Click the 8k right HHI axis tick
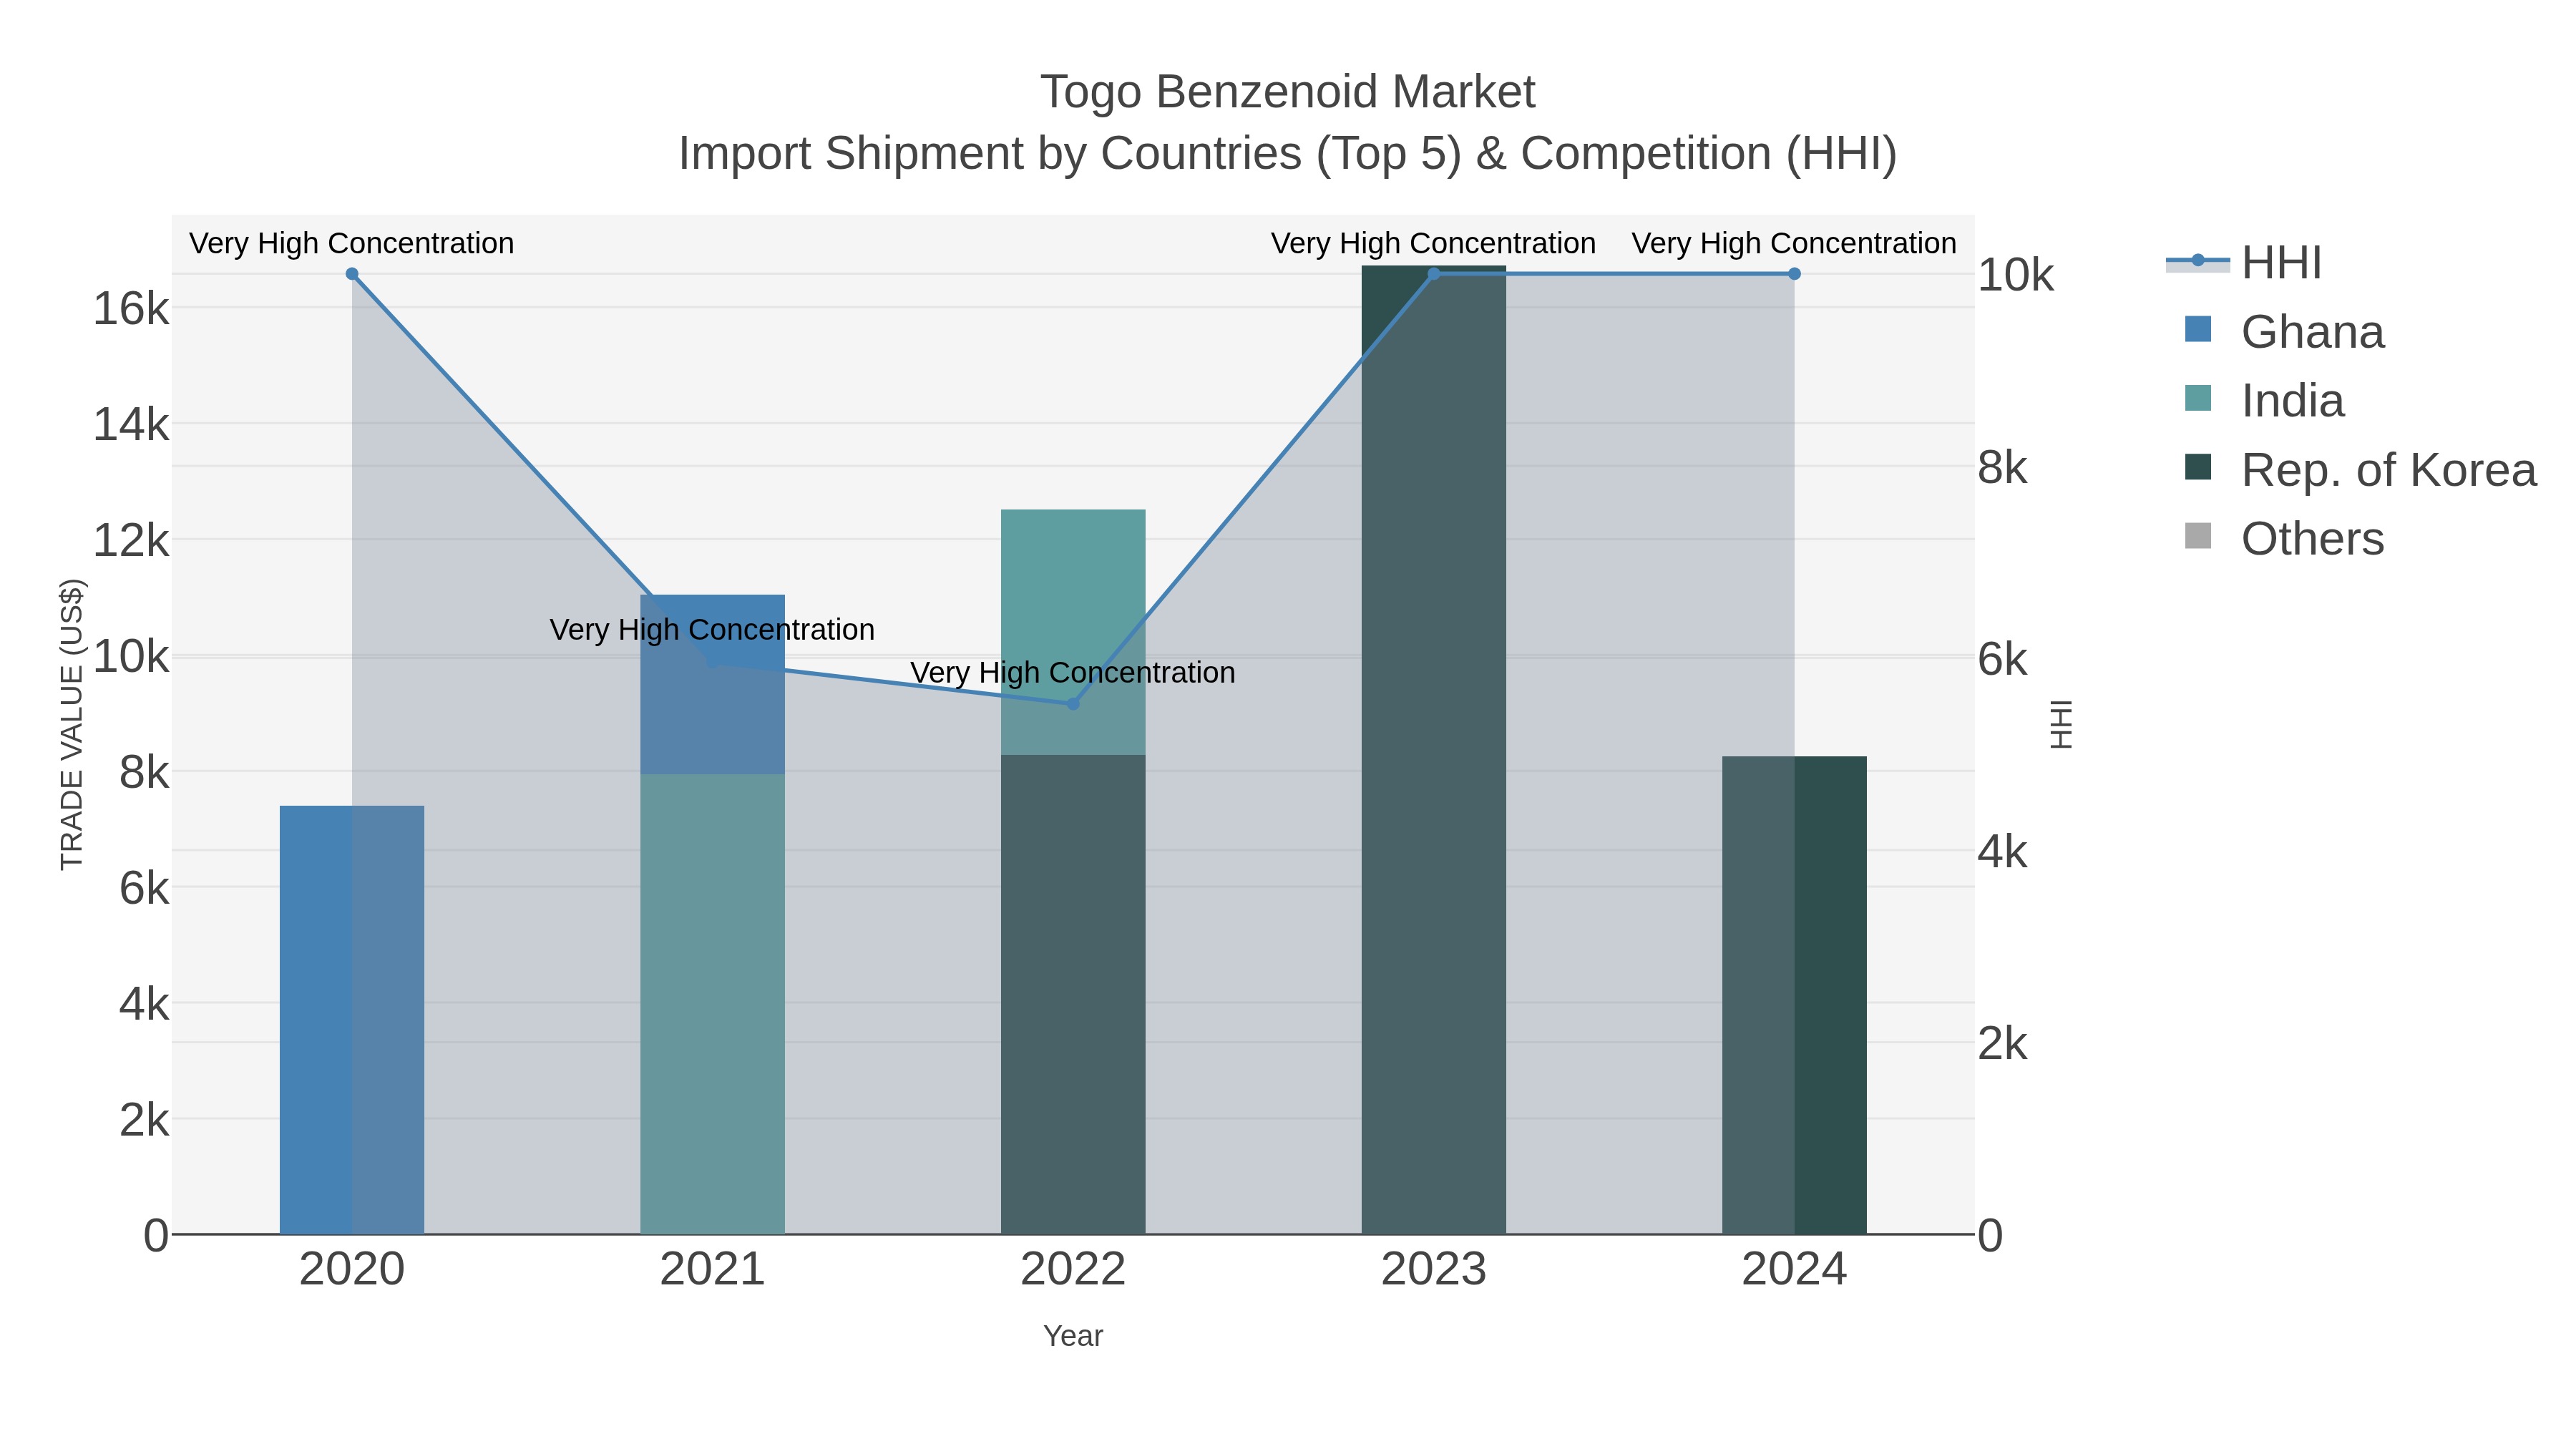This screenshot has width=2576, height=1449. pos(2003,468)
